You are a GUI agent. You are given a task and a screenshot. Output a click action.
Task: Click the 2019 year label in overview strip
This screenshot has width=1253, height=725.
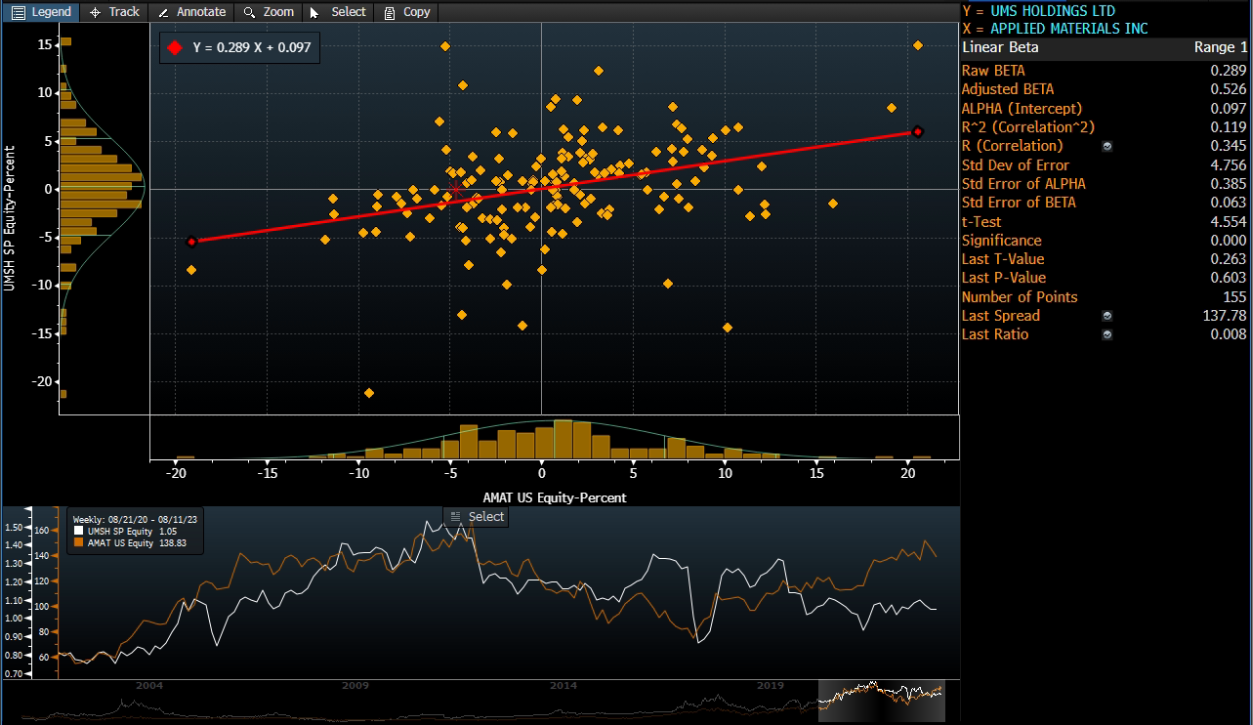coord(770,686)
